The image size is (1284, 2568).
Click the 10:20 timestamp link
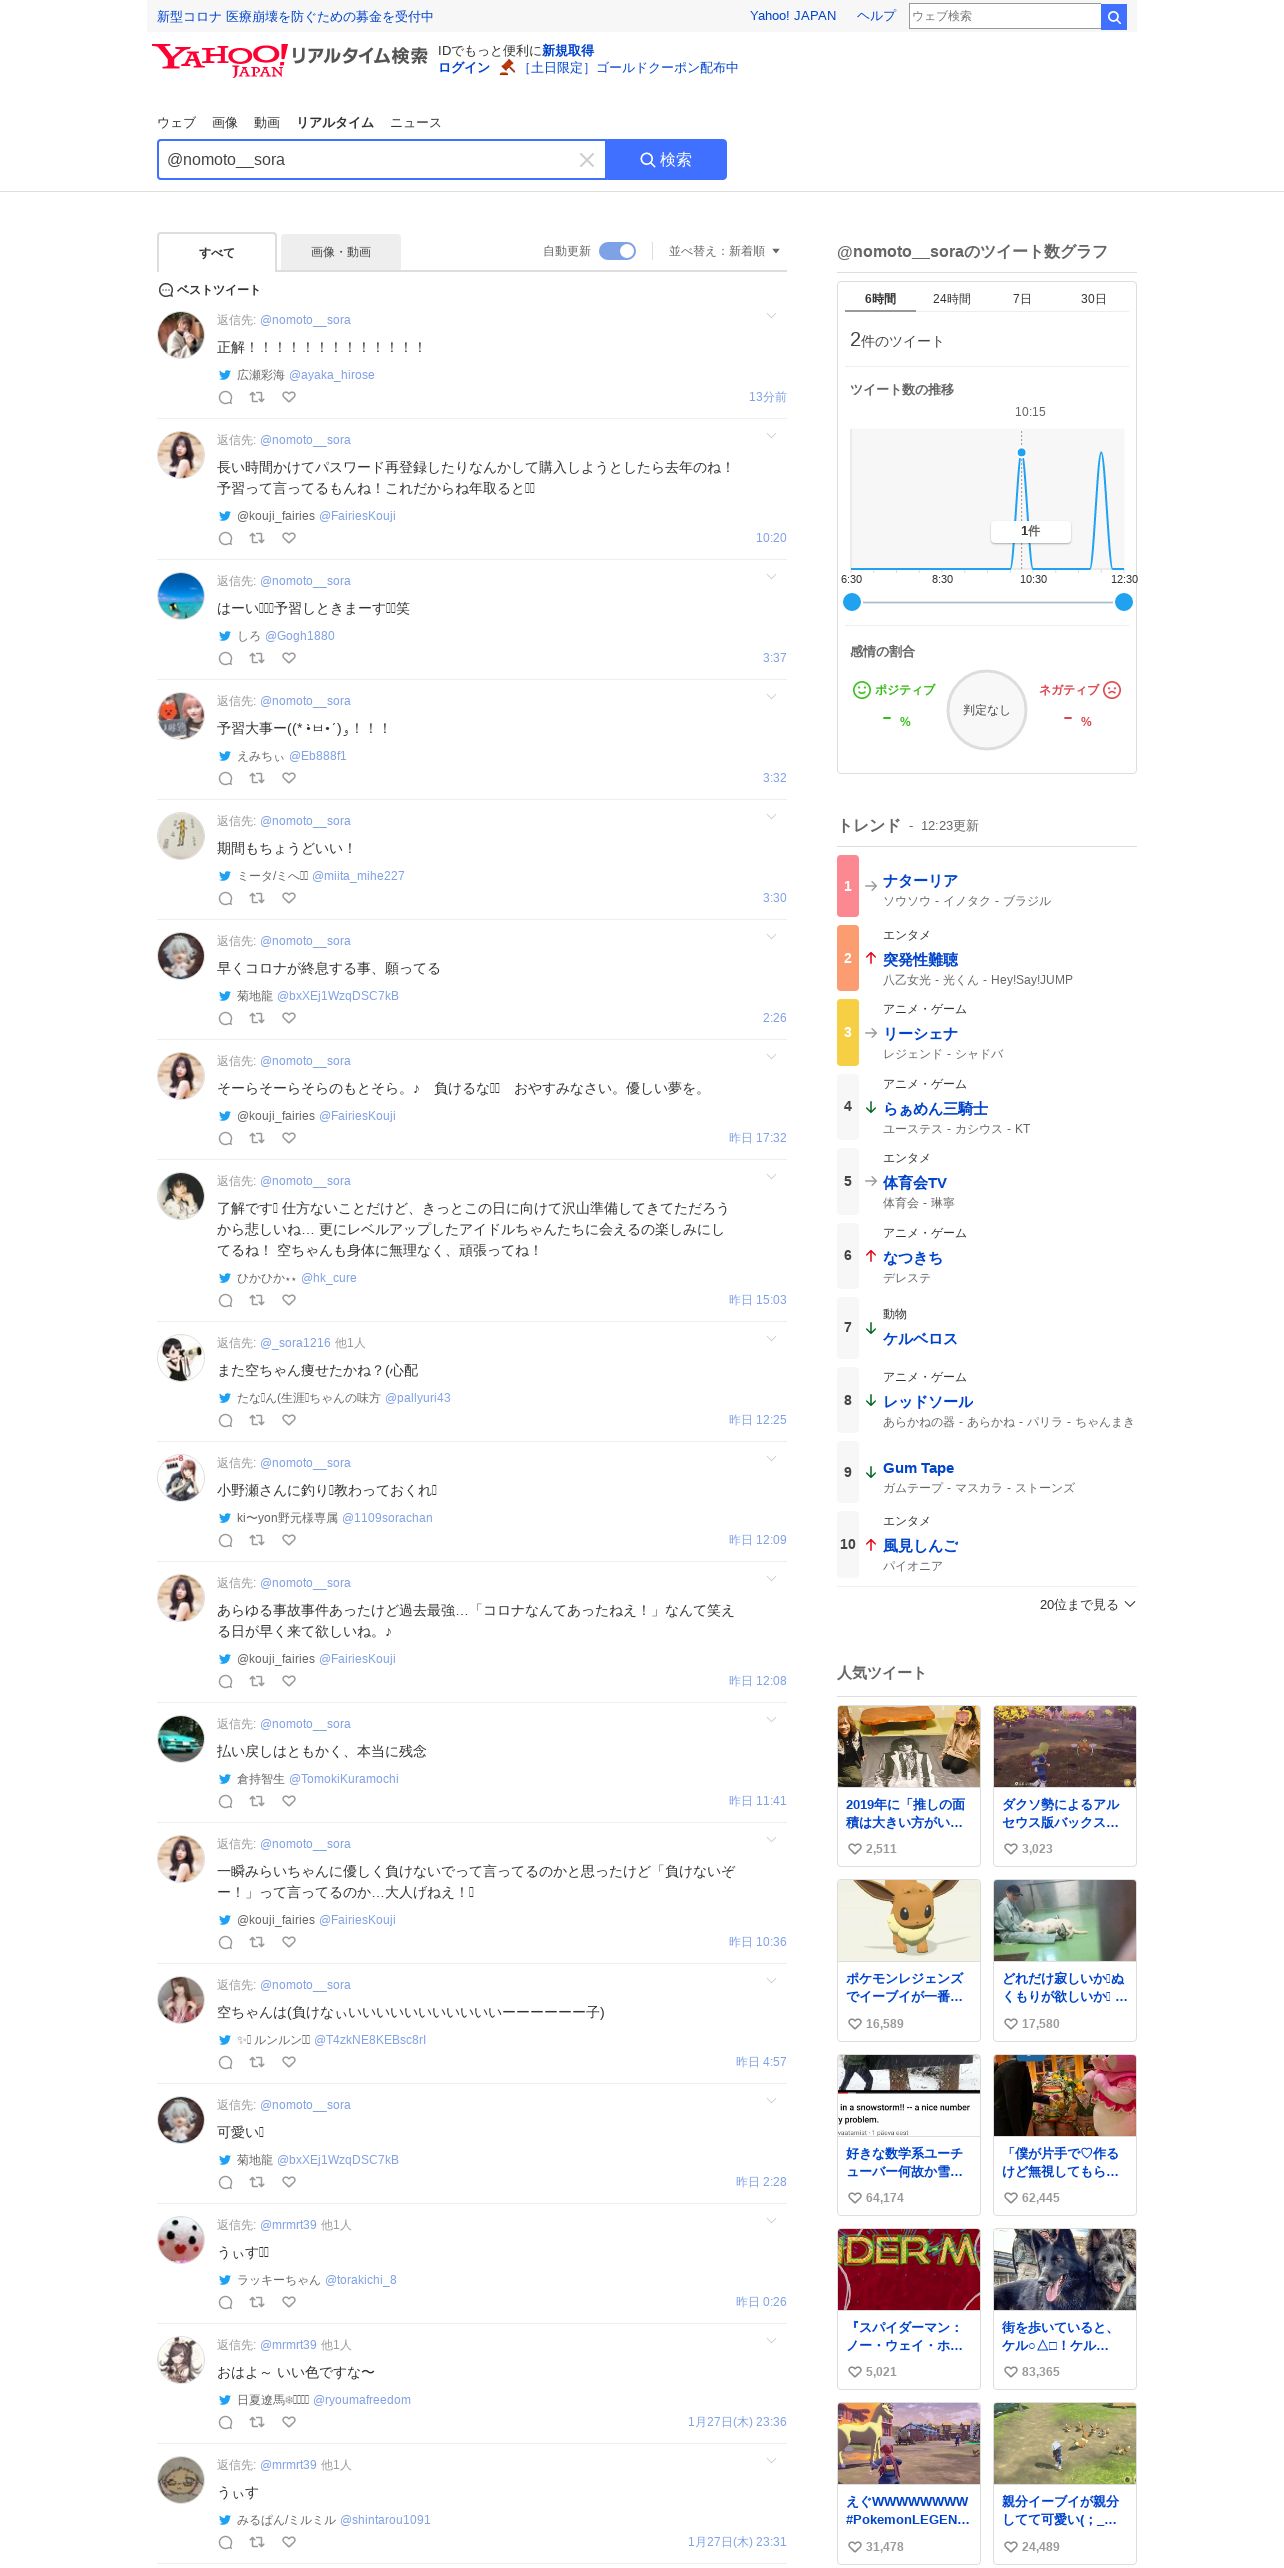[x=771, y=538]
